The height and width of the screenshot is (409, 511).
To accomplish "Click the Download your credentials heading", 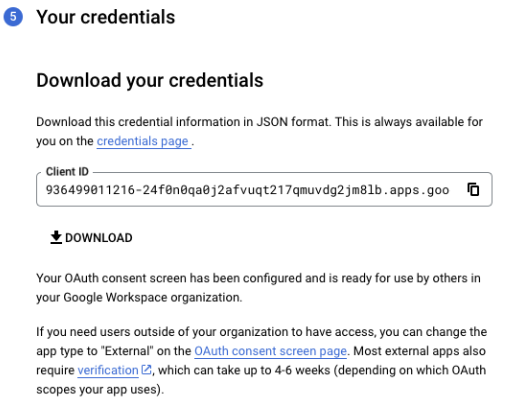I will coord(150,80).
